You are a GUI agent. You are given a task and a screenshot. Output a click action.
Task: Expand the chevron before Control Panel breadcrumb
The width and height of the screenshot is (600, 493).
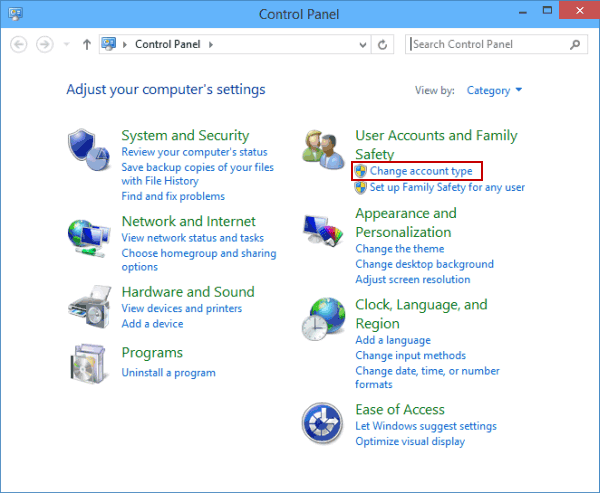click(x=125, y=44)
